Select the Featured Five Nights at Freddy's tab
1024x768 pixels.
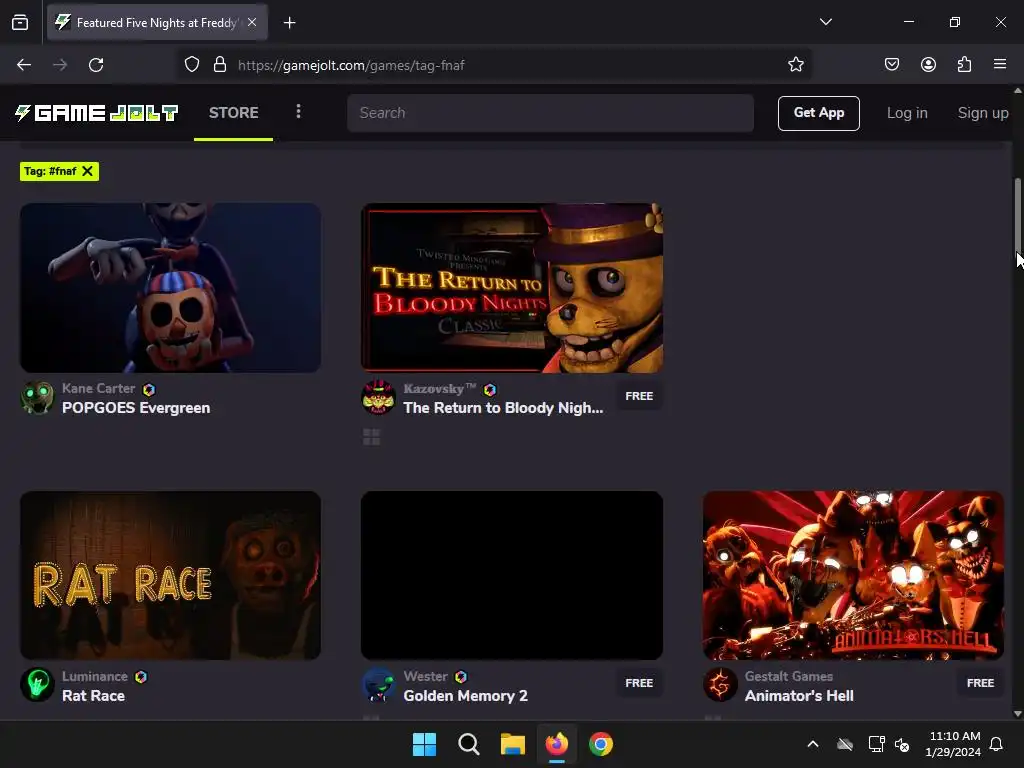pos(157,23)
